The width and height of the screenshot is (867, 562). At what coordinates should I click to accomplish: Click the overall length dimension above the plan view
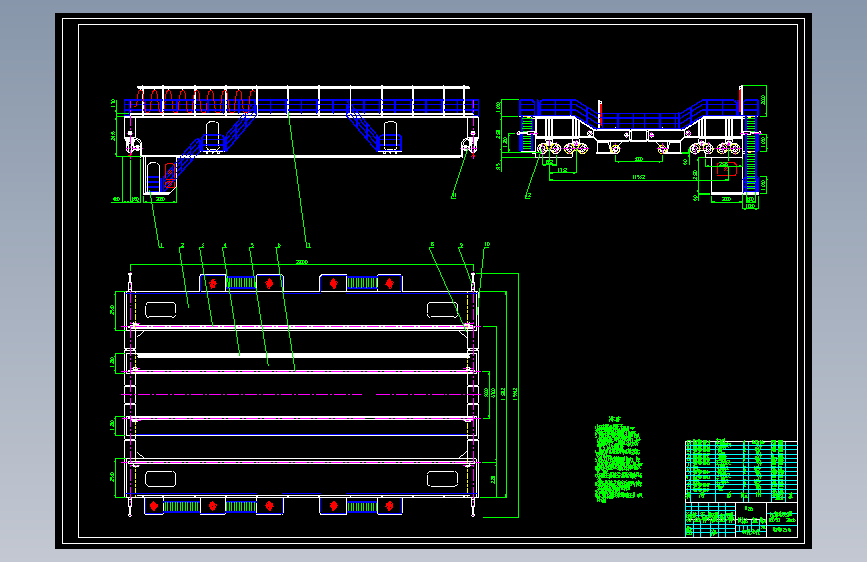pyautogui.click(x=301, y=264)
